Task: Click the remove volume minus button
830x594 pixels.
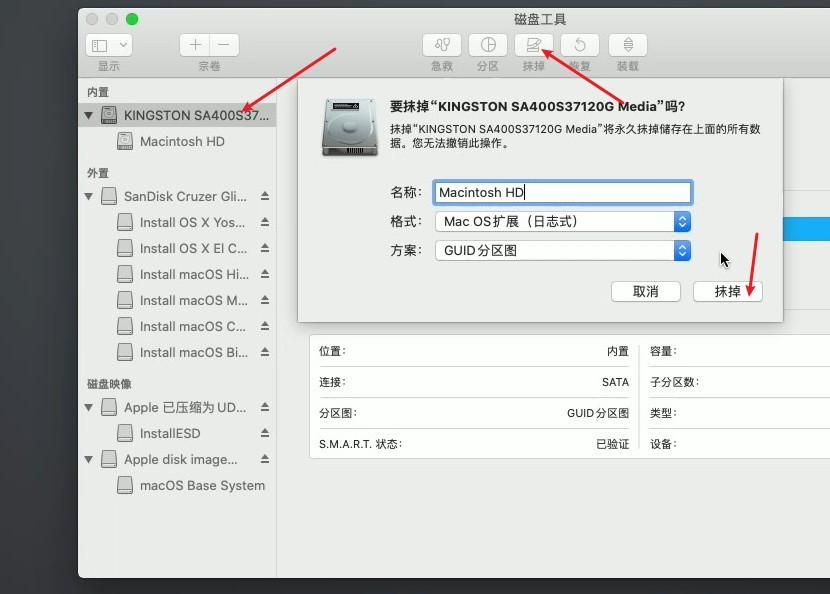Action: (x=224, y=45)
